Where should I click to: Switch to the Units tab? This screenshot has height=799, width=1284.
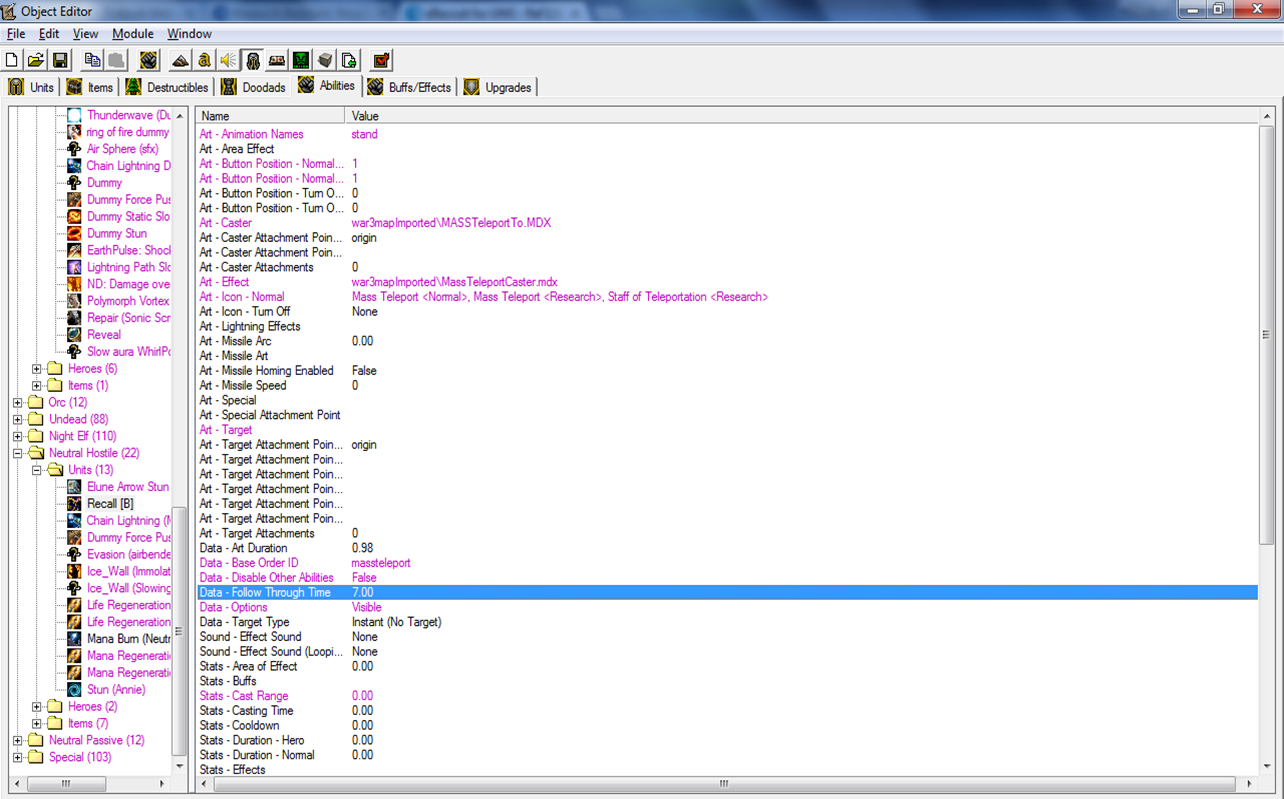(x=31, y=87)
